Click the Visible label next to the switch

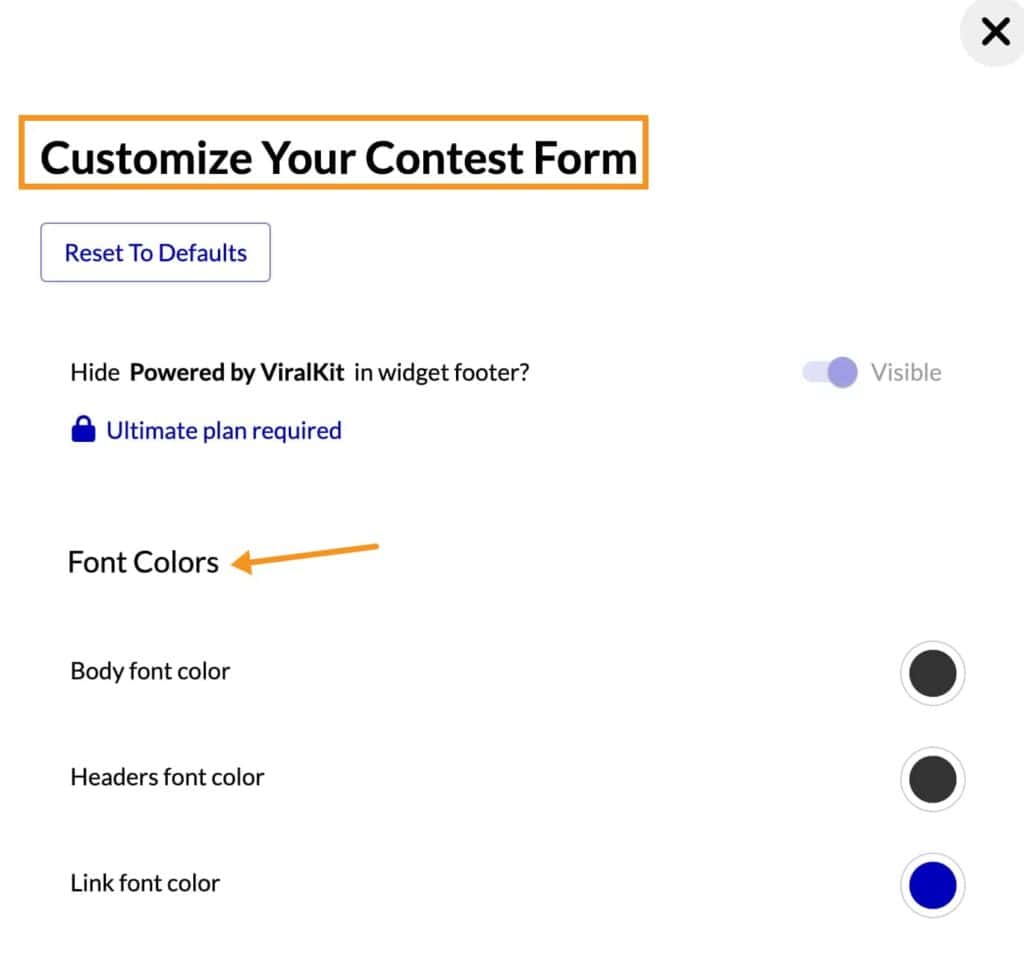[x=906, y=372]
